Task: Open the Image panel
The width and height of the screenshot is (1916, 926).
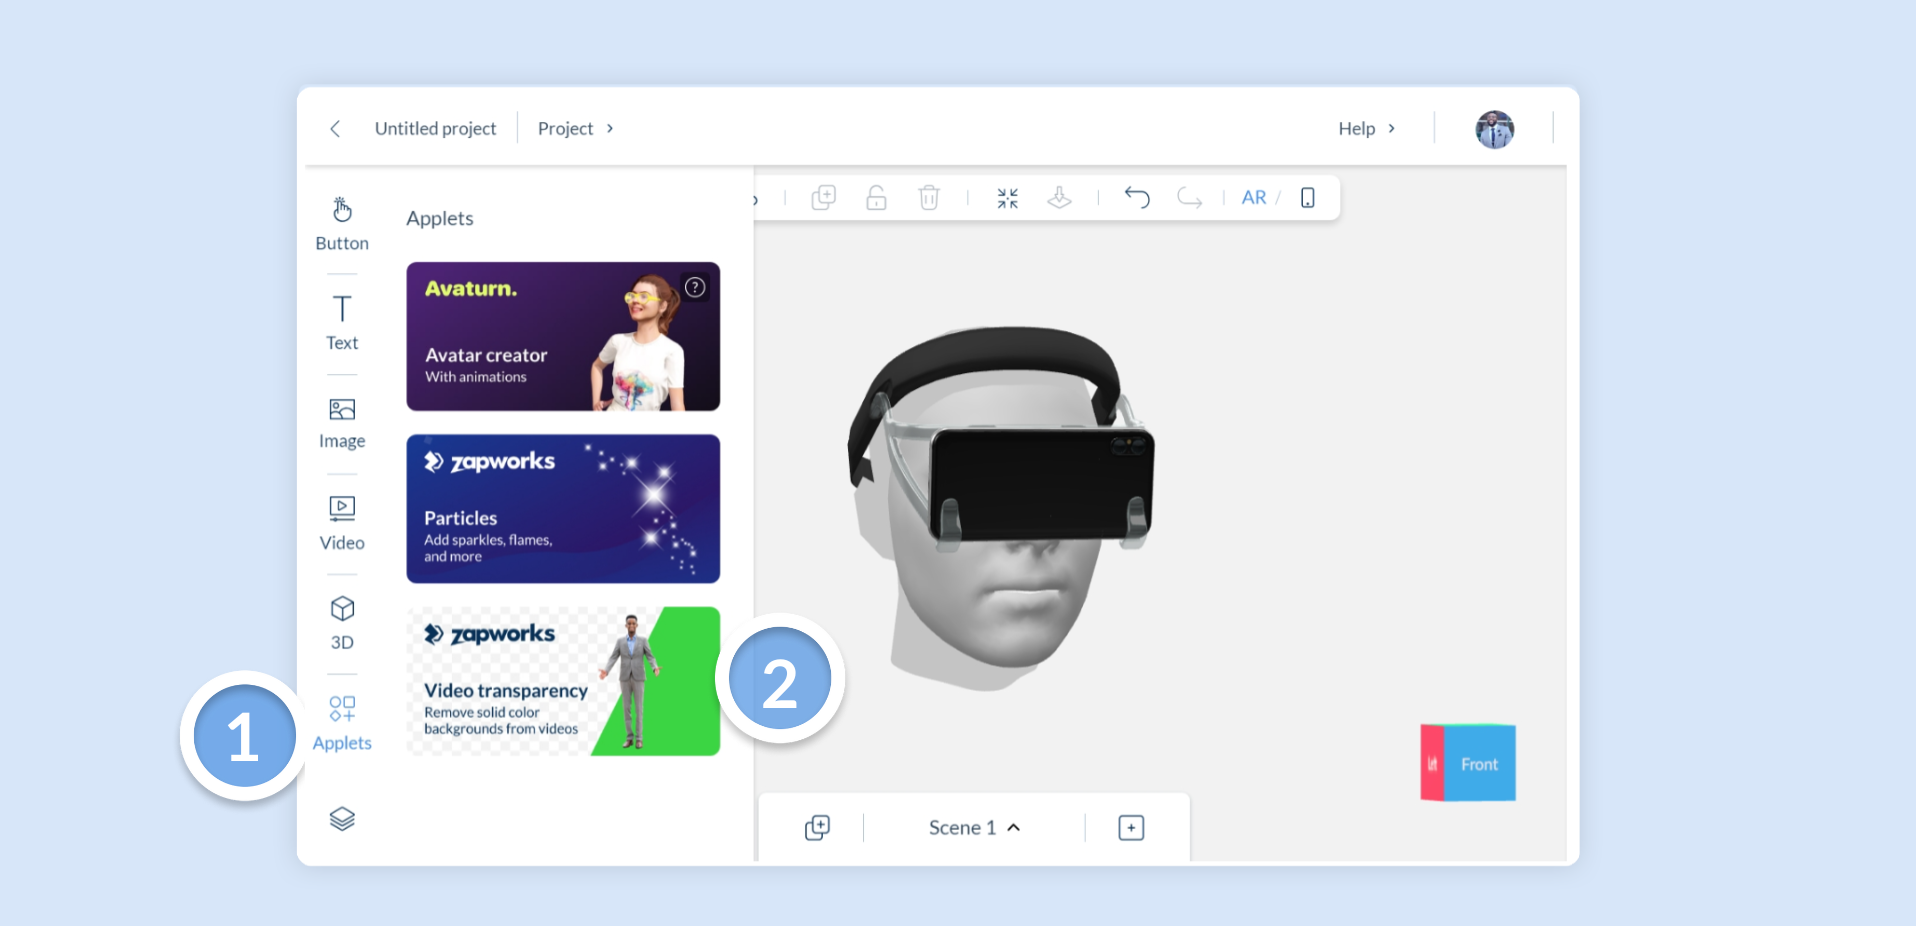Action: [x=342, y=423]
